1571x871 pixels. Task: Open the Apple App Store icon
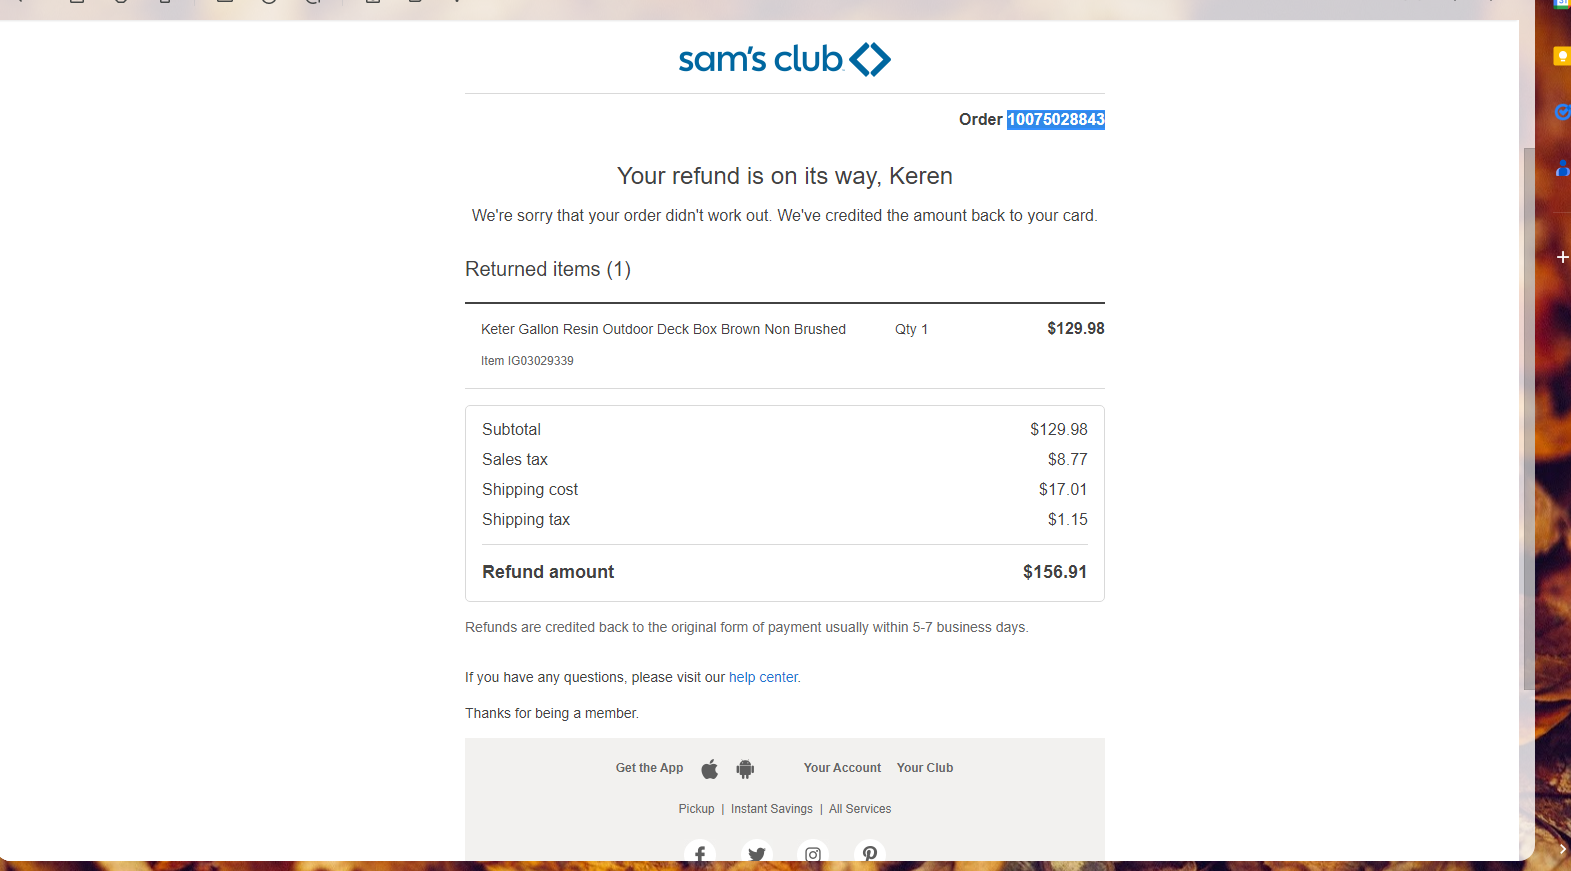tap(709, 769)
